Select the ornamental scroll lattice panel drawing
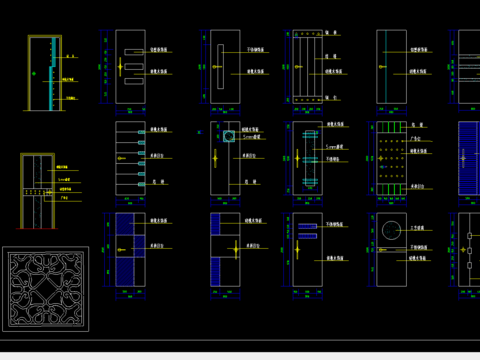 (x=46, y=289)
